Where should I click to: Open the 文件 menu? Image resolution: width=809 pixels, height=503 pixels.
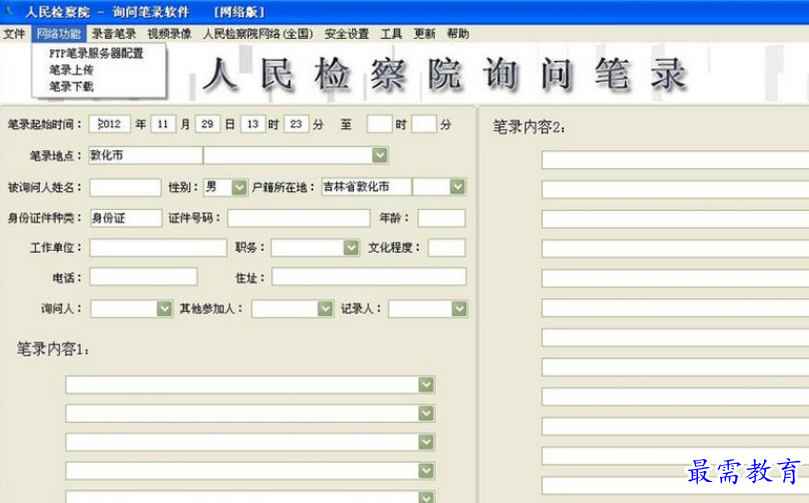pyautogui.click(x=14, y=34)
